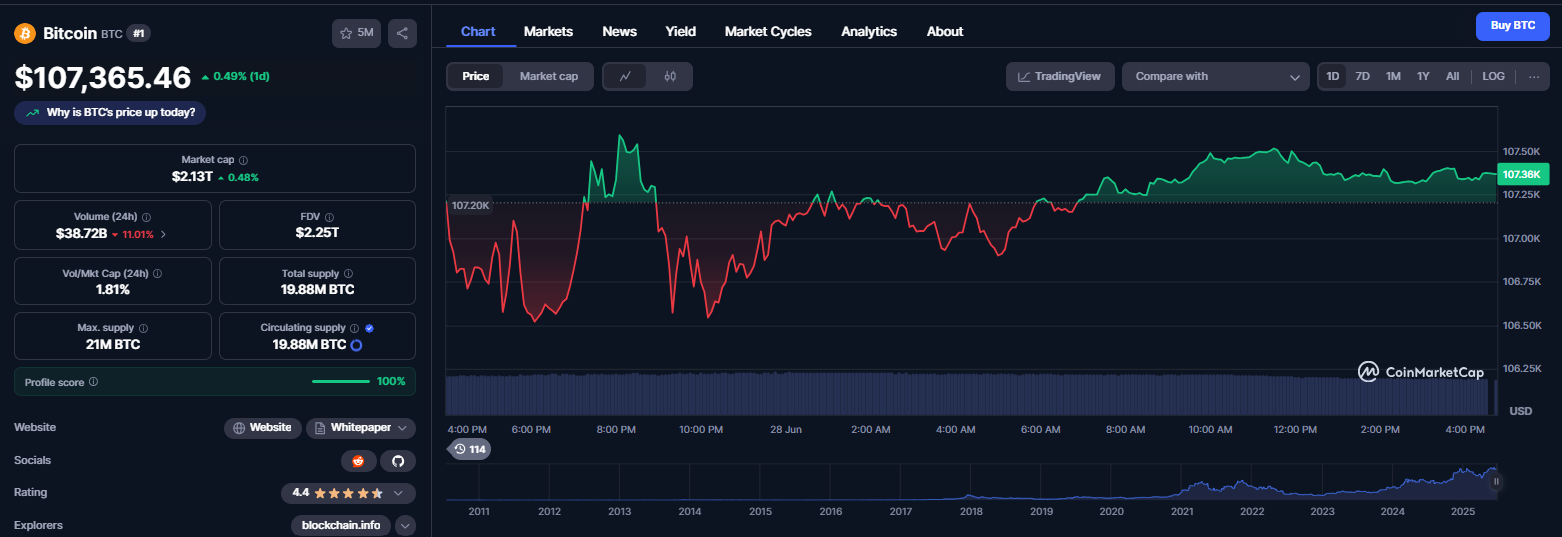Image resolution: width=1562 pixels, height=537 pixels.
Task: Open the Yield tab
Action: (x=681, y=31)
